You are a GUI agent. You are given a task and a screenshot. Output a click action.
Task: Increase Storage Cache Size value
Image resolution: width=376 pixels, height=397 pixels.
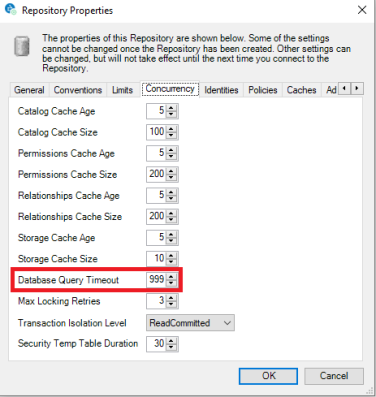point(171,255)
